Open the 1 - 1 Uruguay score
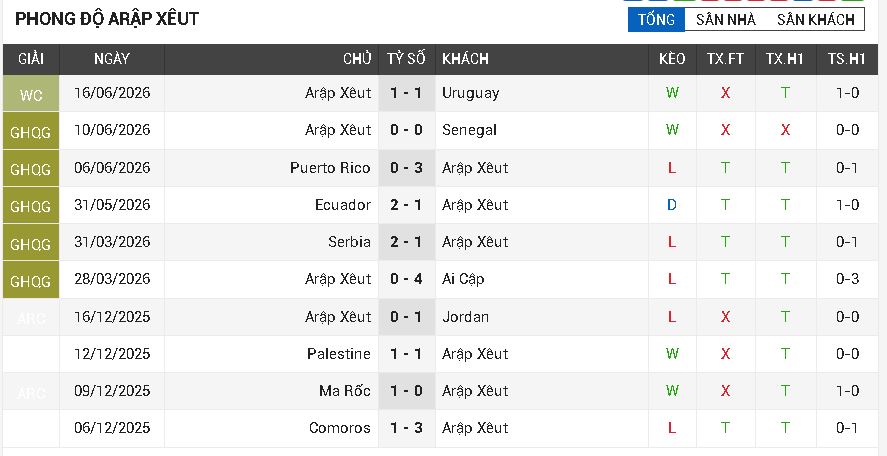This screenshot has height=456, width=887. [x=406, y=93]
